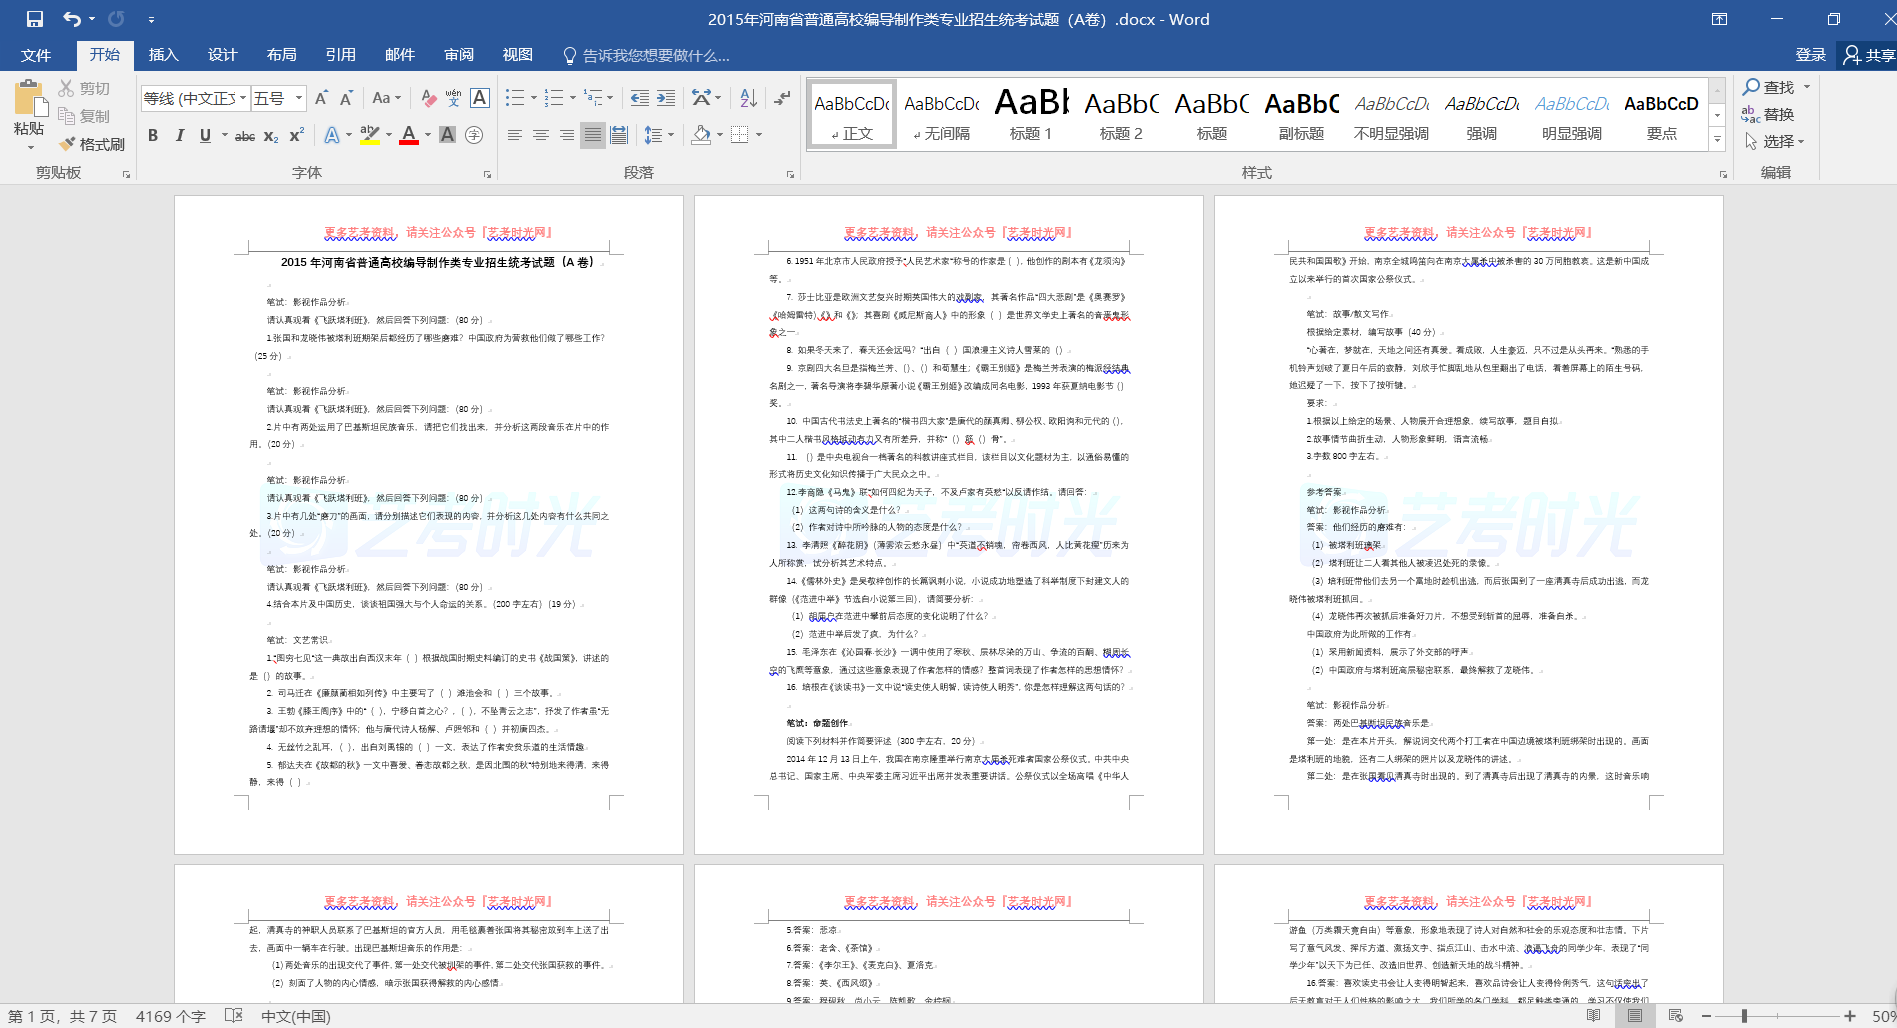The width and height of the screenshot is (1897, 1028).
Task: Open the font size dropdown showing 五号
Action: click(x=299, y=98)
